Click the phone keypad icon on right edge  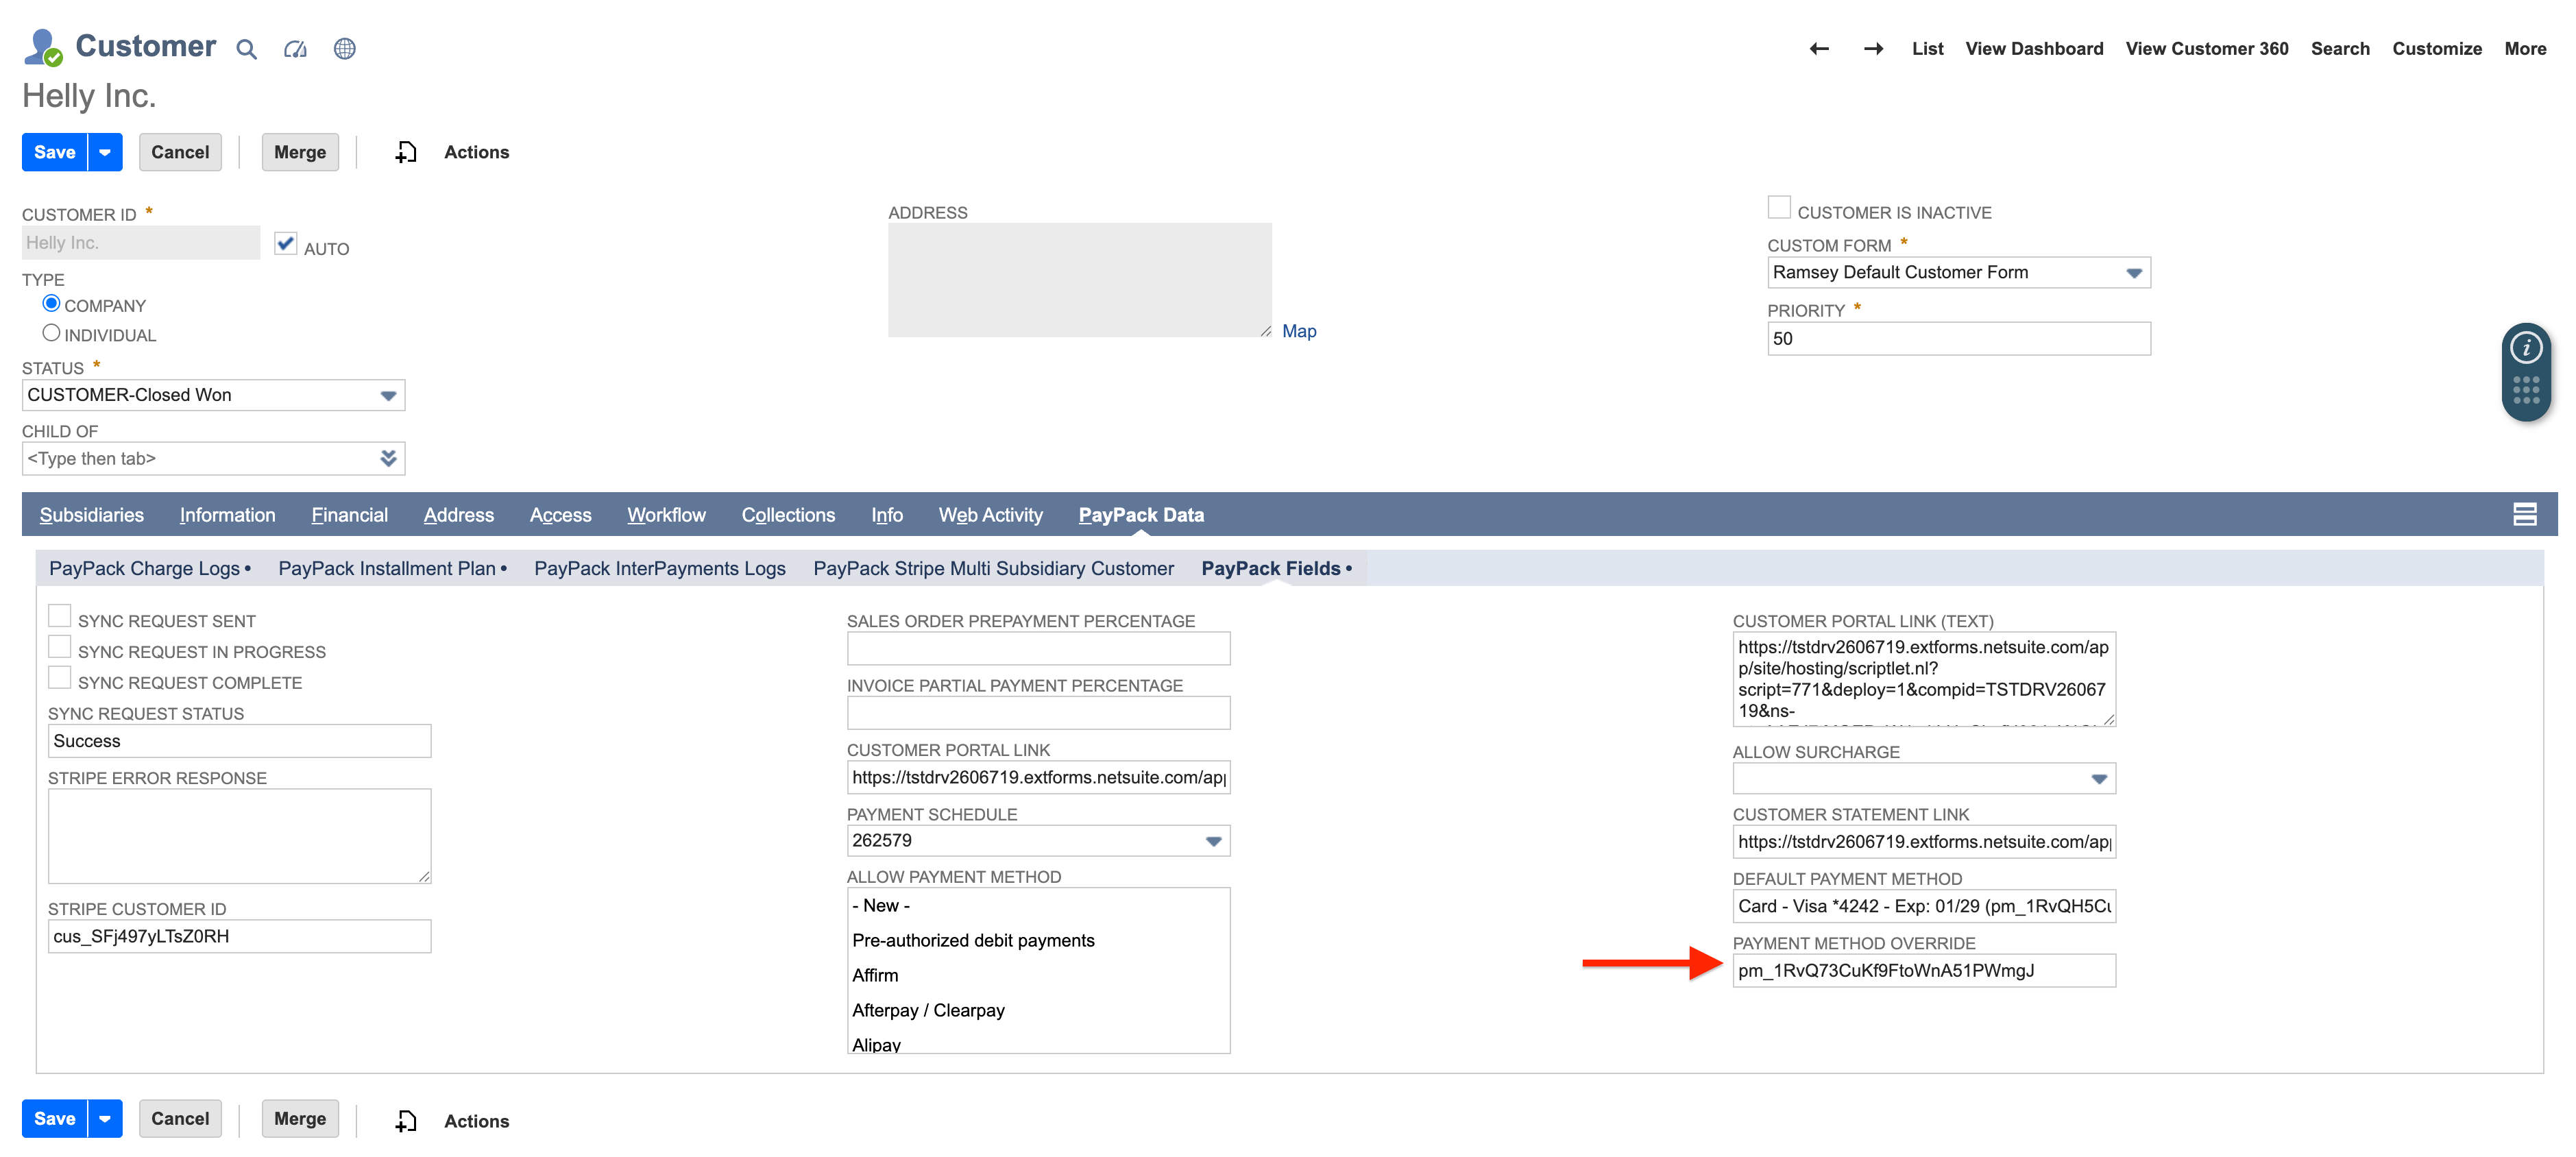2526,390
